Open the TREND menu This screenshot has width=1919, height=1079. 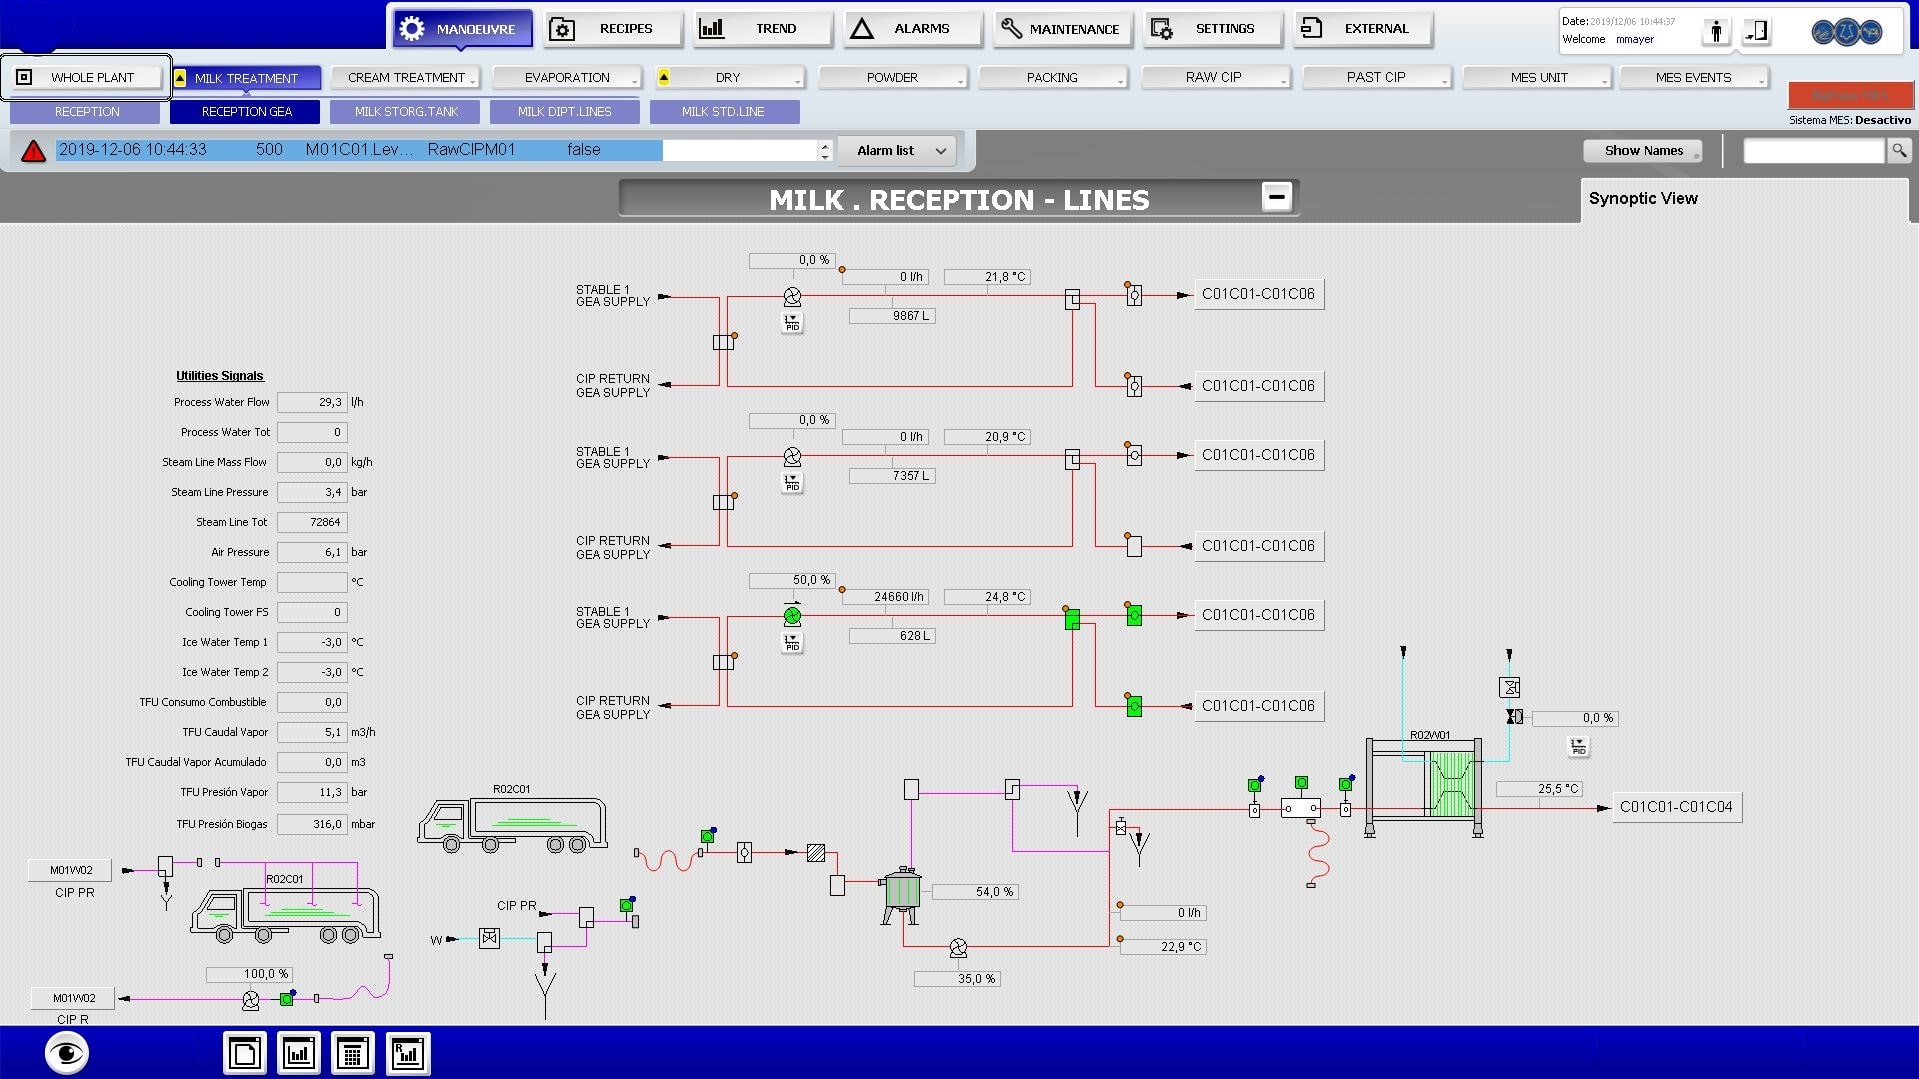pyautogui.click(x=763, y=29)
